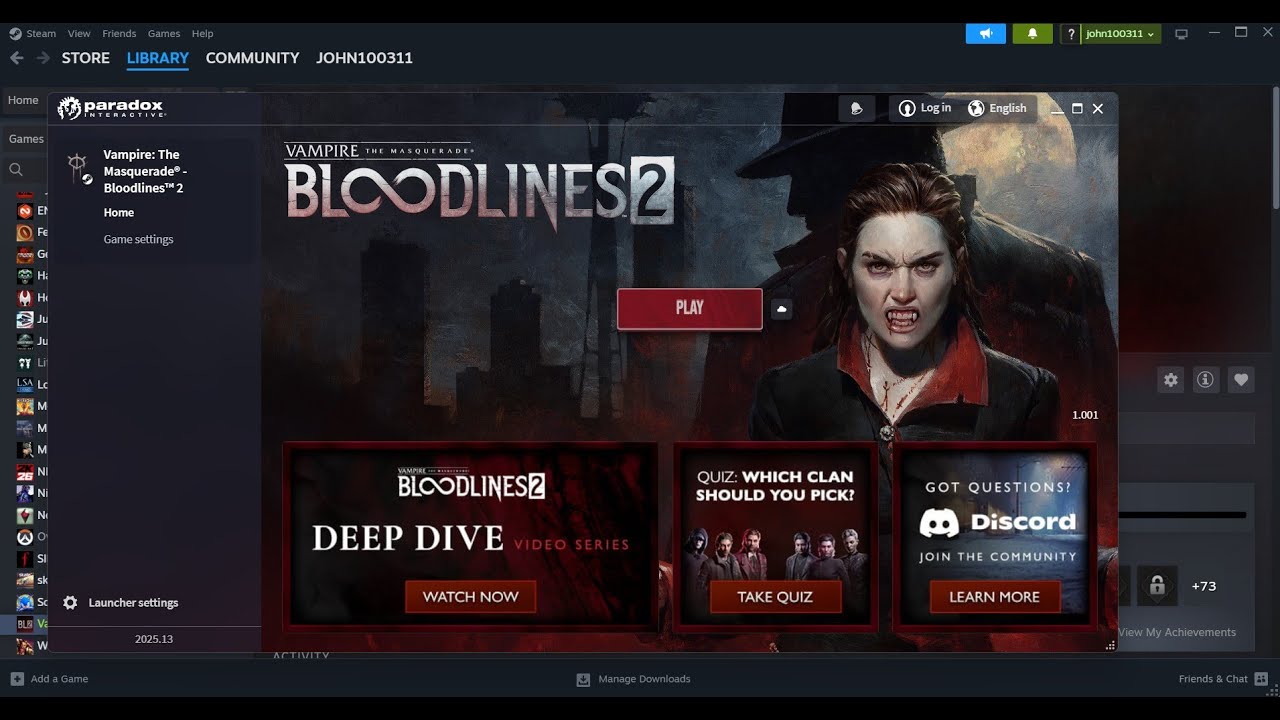Image resolution: width=1280 pixels, height=720 pixels.
Task: Switch to the COMMUNITY tab
Action: (253, 58)
